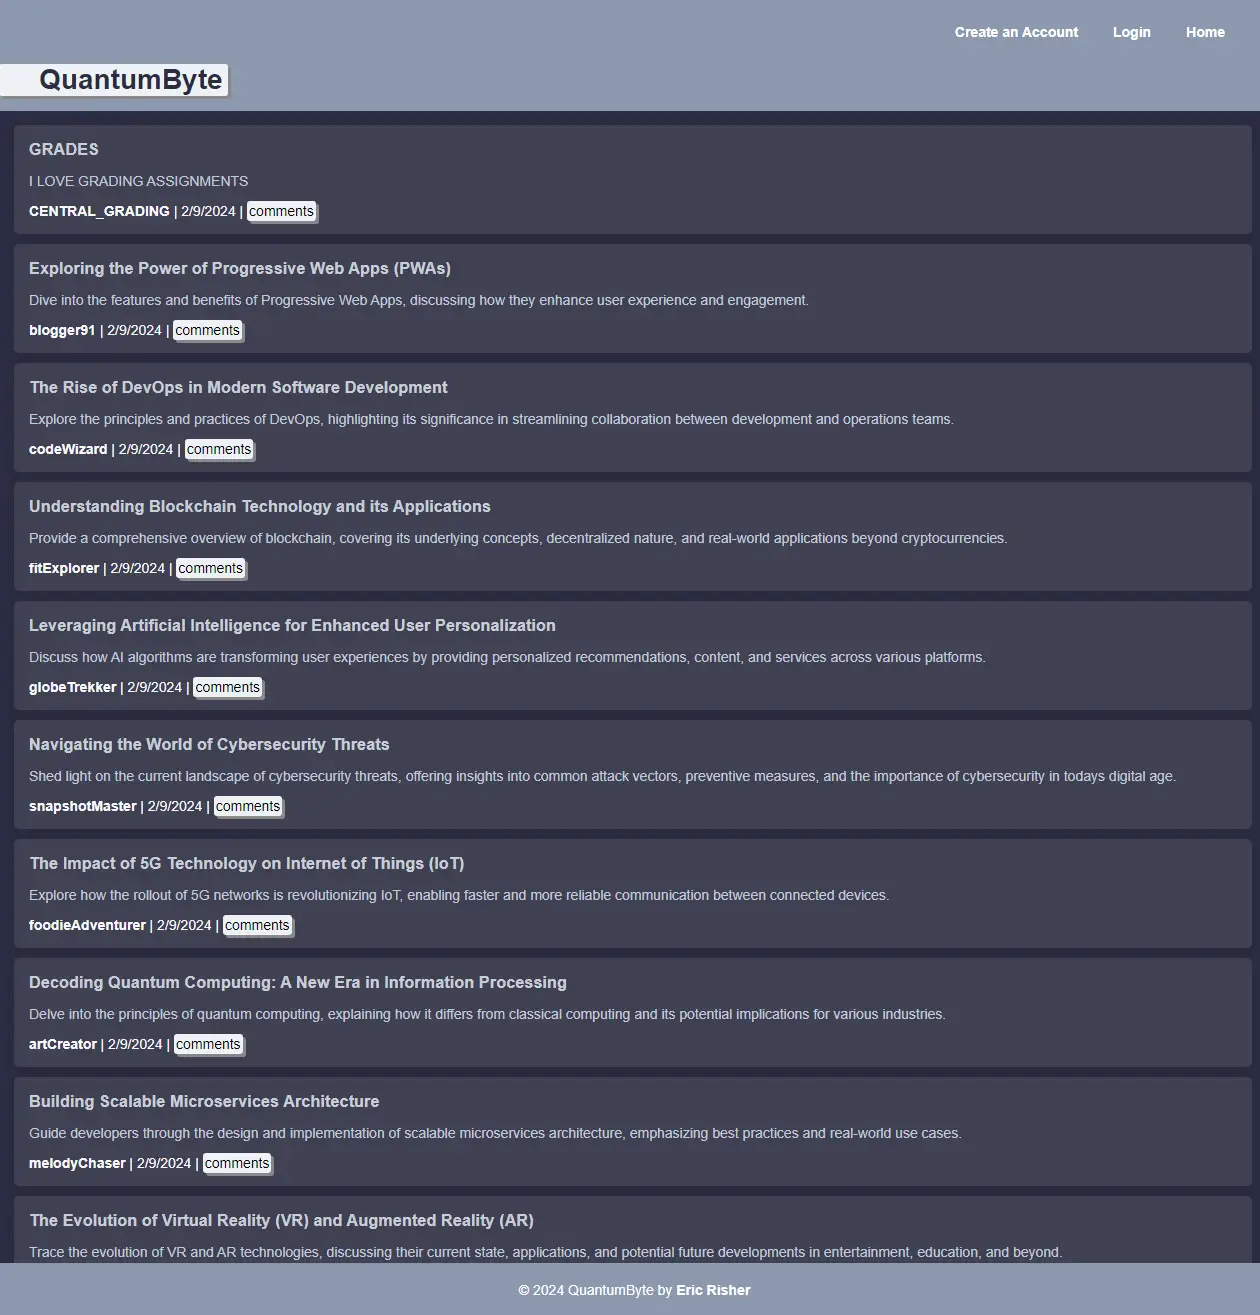Image resolution: width=1260 pixels, height=1315 pixels.
Task: Show comments on the Quantum Computing post
Action: click(208, 1044)
